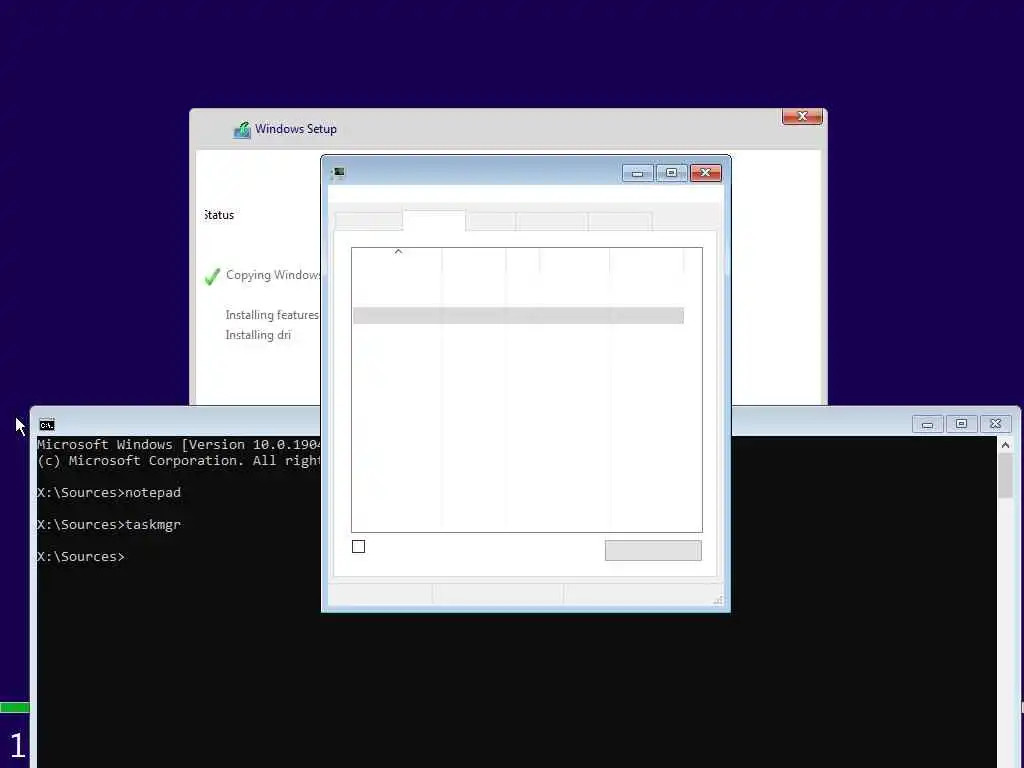Screen dimensions: 1024x768
Task: Click the Windows Setup title icon
Action: point(242,130)
